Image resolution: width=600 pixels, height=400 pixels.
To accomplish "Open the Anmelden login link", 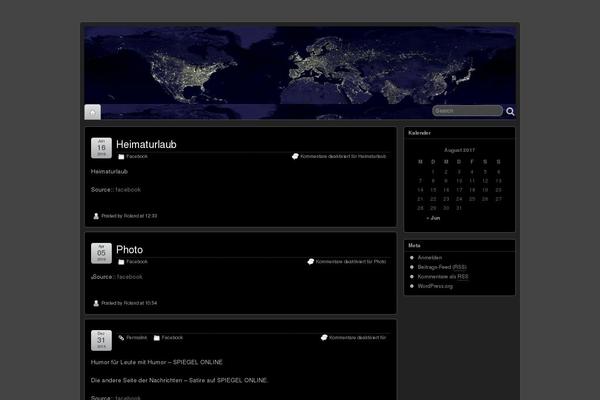I will [430, 258].
